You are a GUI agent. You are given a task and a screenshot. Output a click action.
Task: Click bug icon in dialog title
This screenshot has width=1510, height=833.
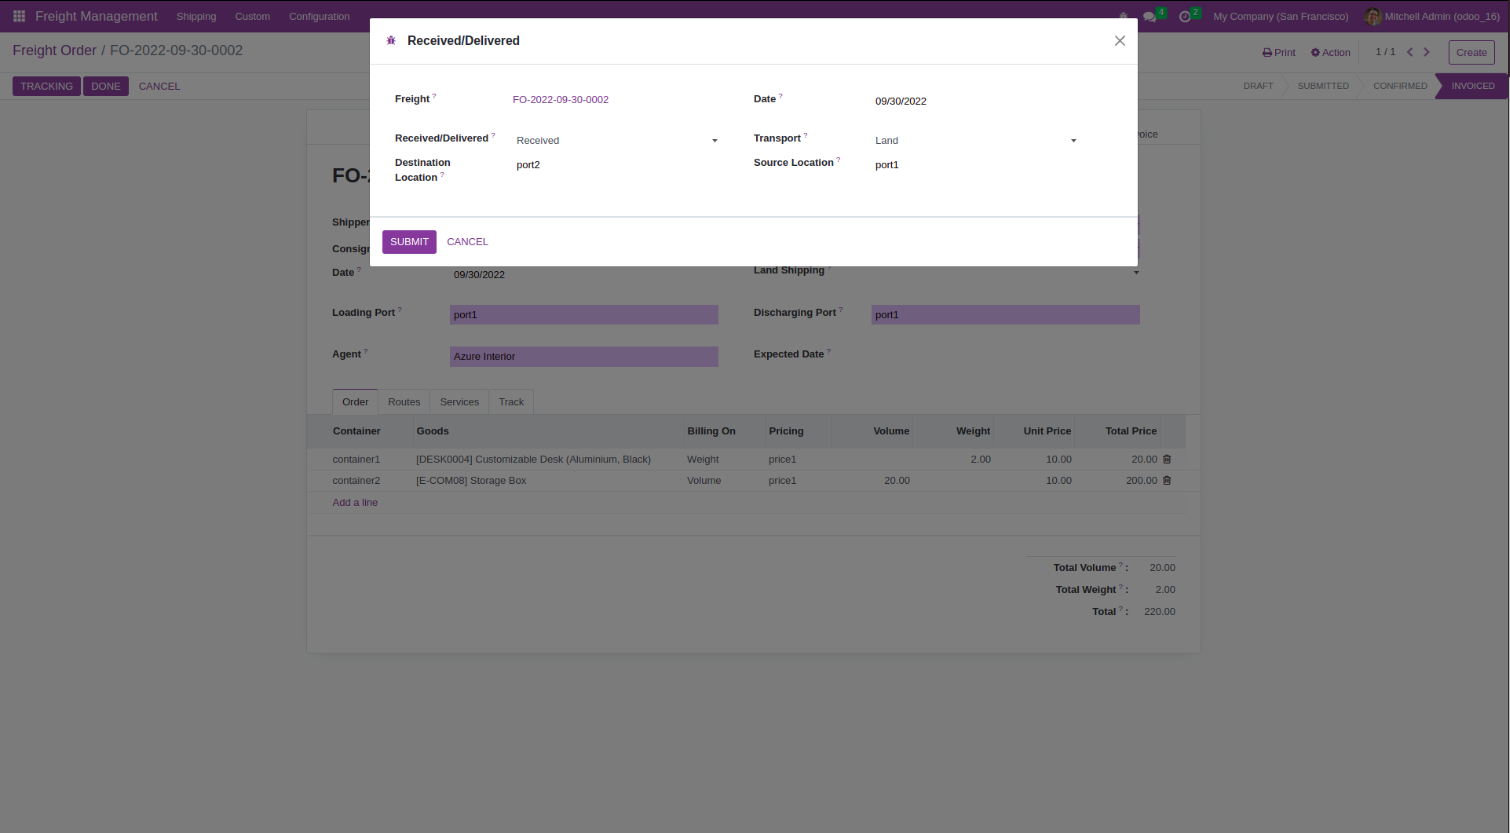391,41
